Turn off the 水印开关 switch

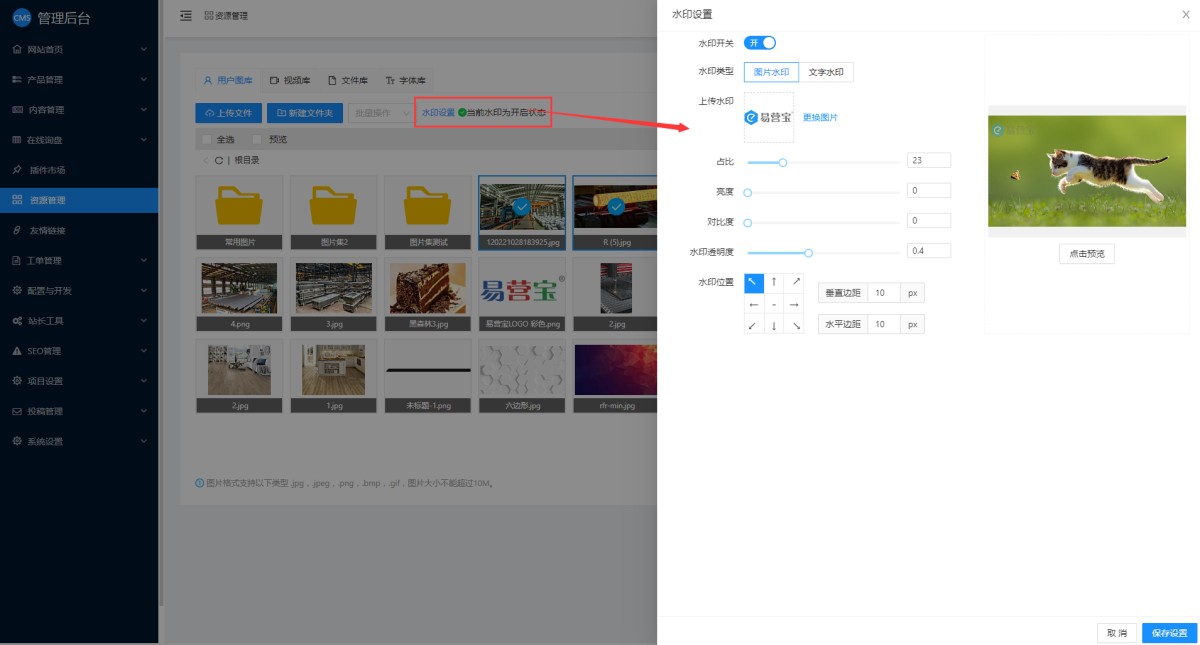point(760,43)
